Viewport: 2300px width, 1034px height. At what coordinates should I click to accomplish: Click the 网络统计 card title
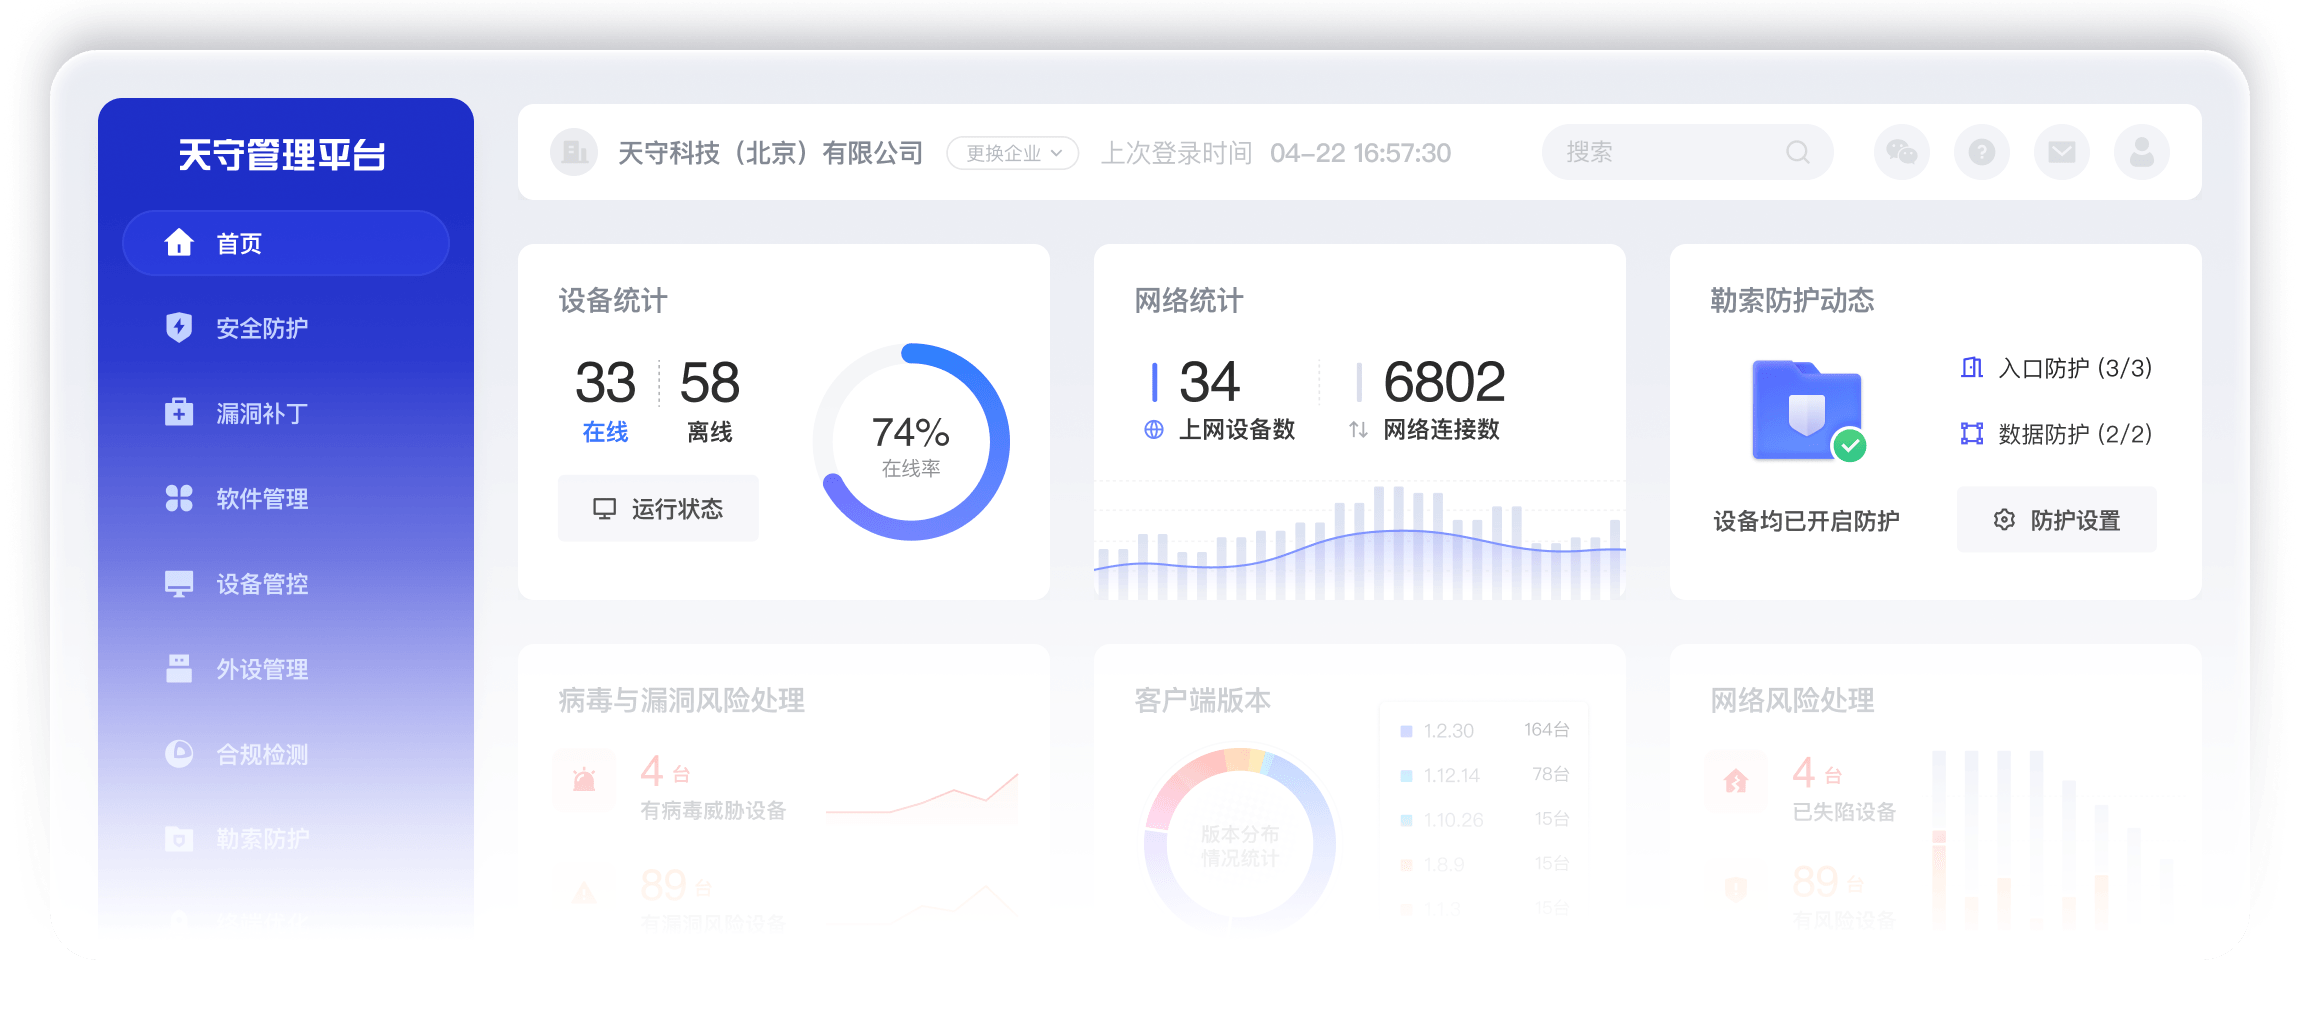[x=1188, y=300]
